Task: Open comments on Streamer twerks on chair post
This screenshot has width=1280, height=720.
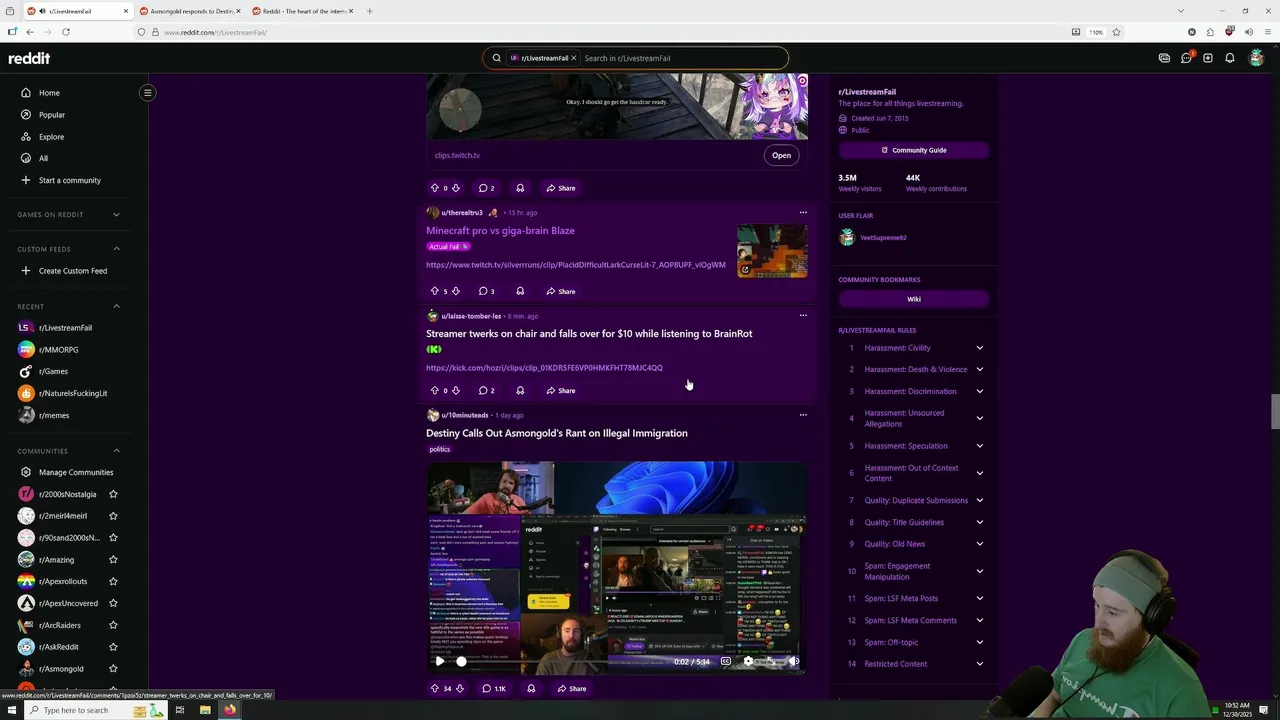Action: tap(486, 390)
